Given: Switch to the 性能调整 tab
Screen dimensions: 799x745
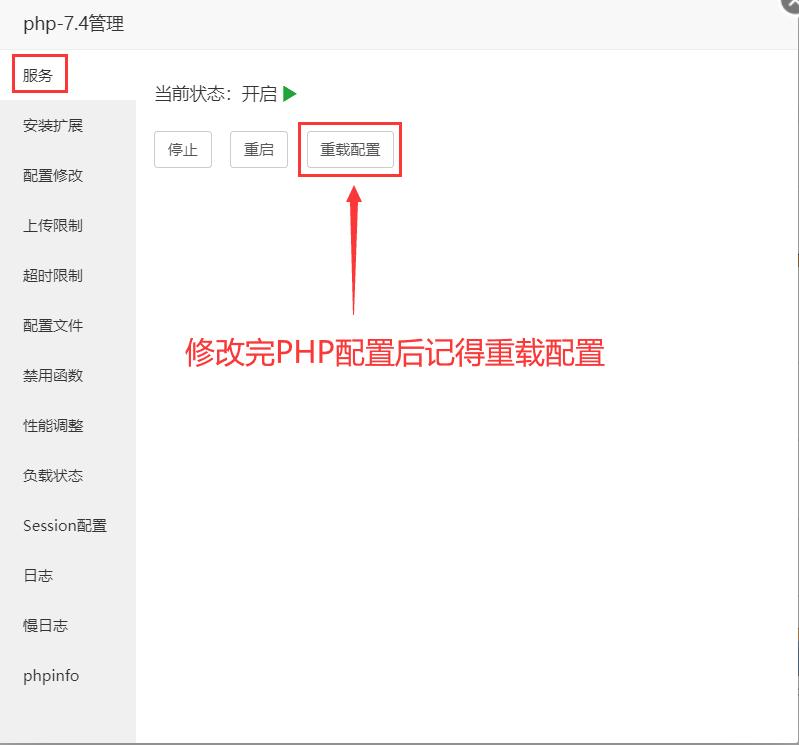Looking at the screenshot, I should pyautogui.click(x=53, y=426).
